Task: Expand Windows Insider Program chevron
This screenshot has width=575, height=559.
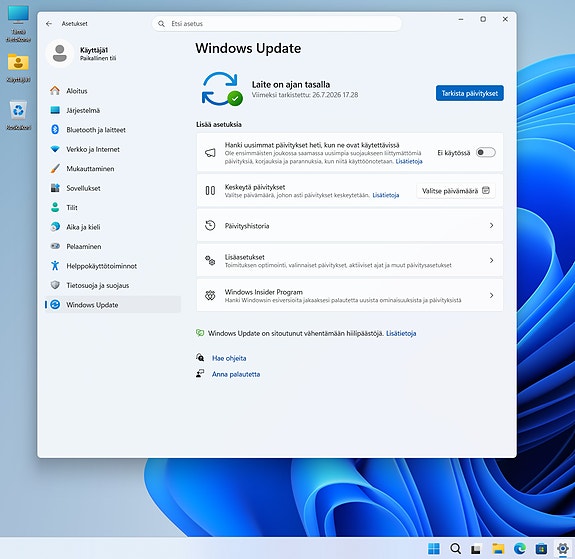Action: (491, 295)
